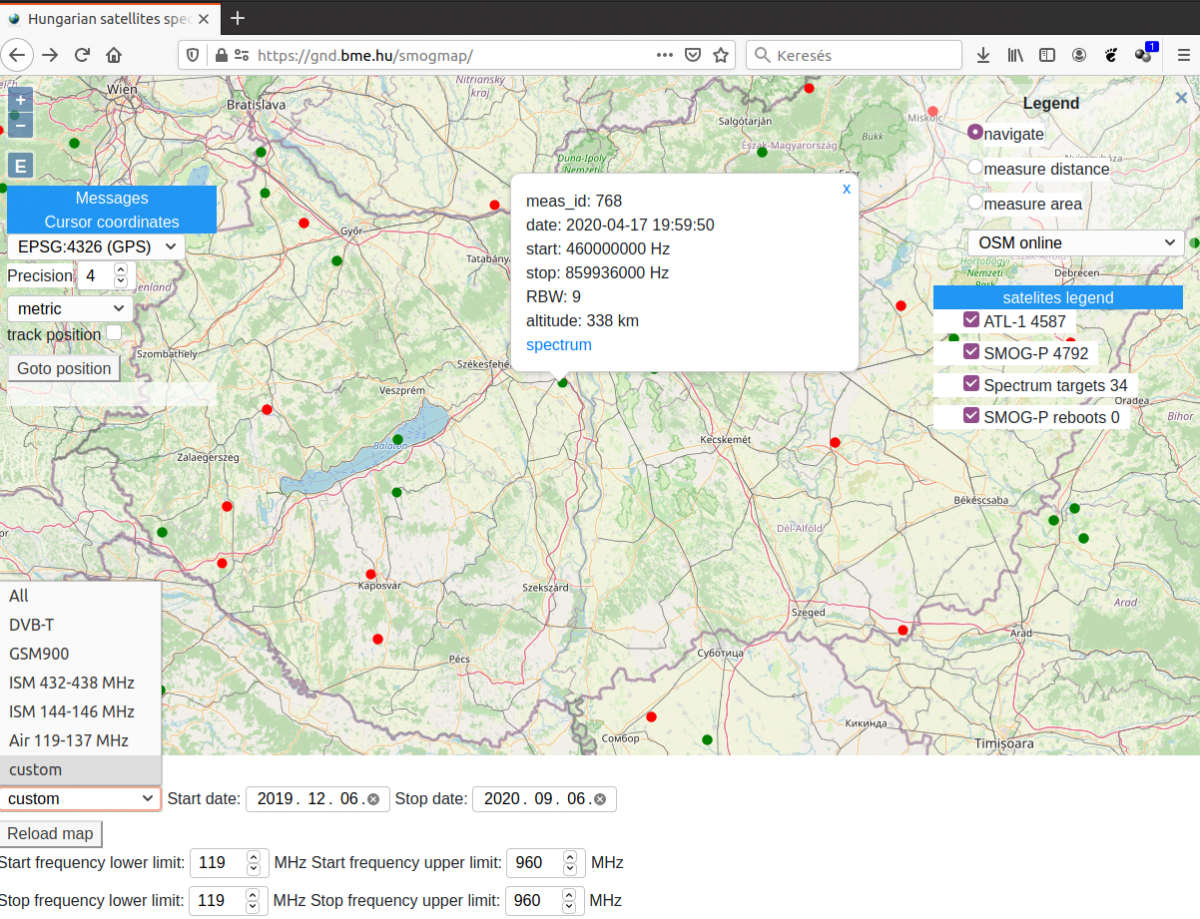Select the measure distance radio option

click(x=975, y=168)
